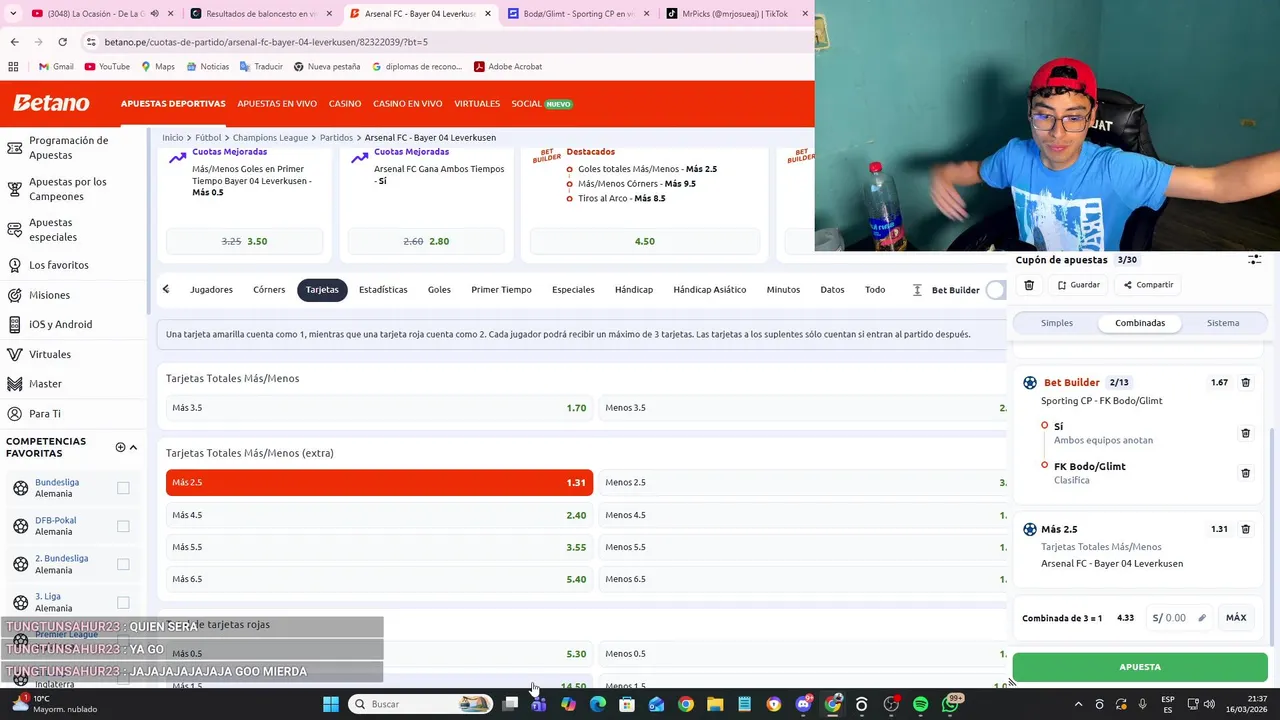Select Simples coupon tab
The width and height of the screenshot is (1280, 720).
click(x=1057, y=323)
